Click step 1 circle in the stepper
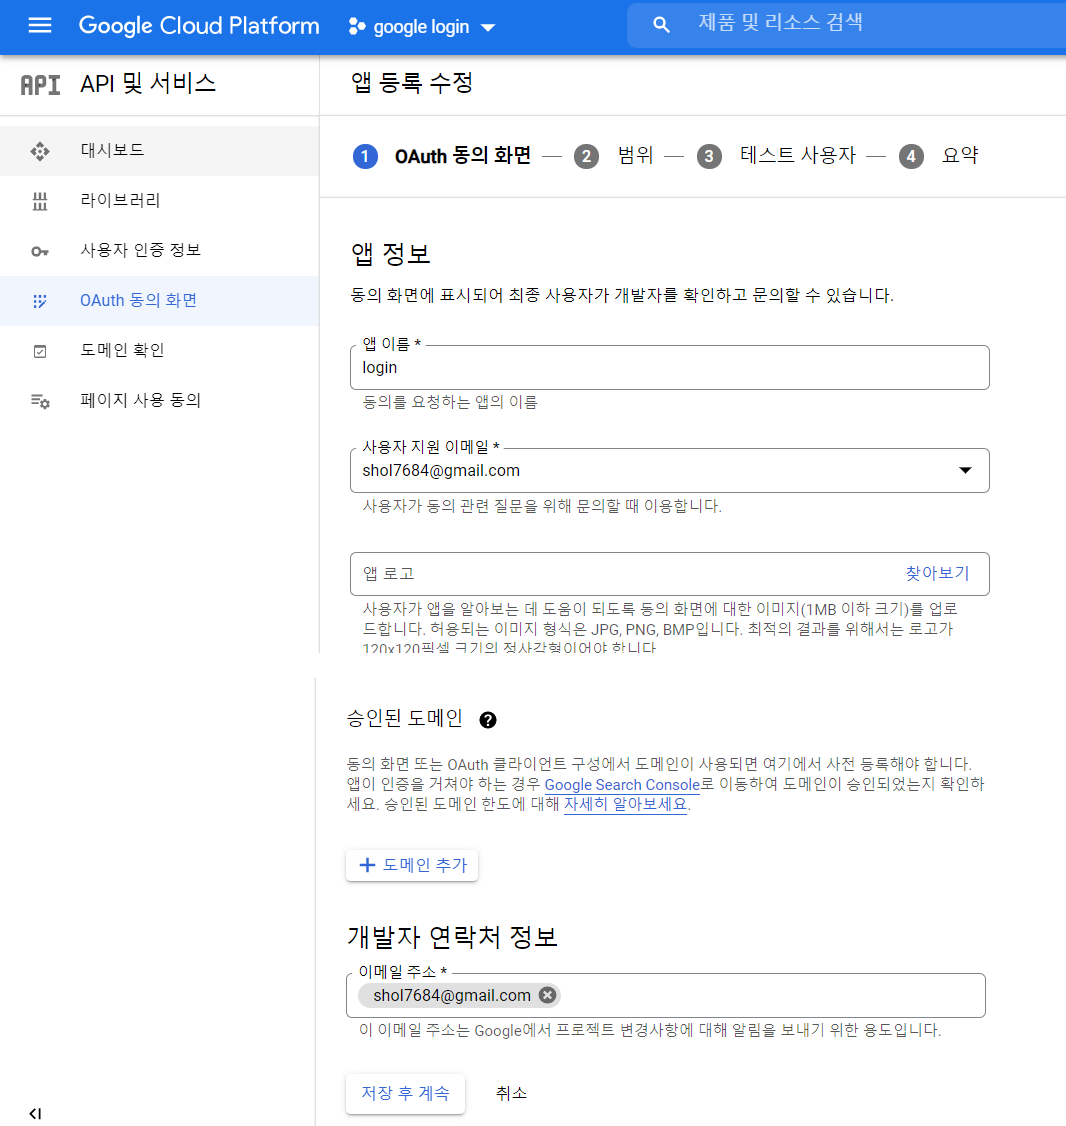Image resolution: width=1066 pixels, height=1126 pixels. click(x=365, y=156)
